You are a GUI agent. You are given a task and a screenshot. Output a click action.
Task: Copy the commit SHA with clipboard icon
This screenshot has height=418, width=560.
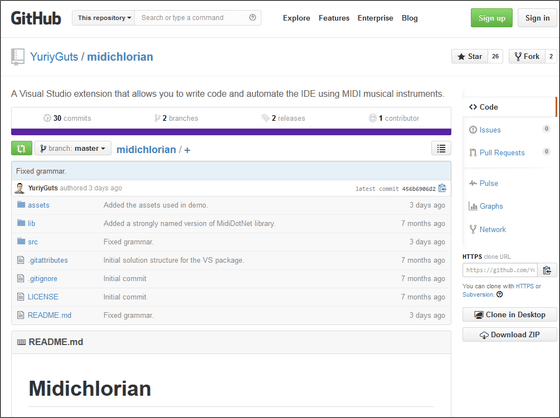tap(442, 188)
